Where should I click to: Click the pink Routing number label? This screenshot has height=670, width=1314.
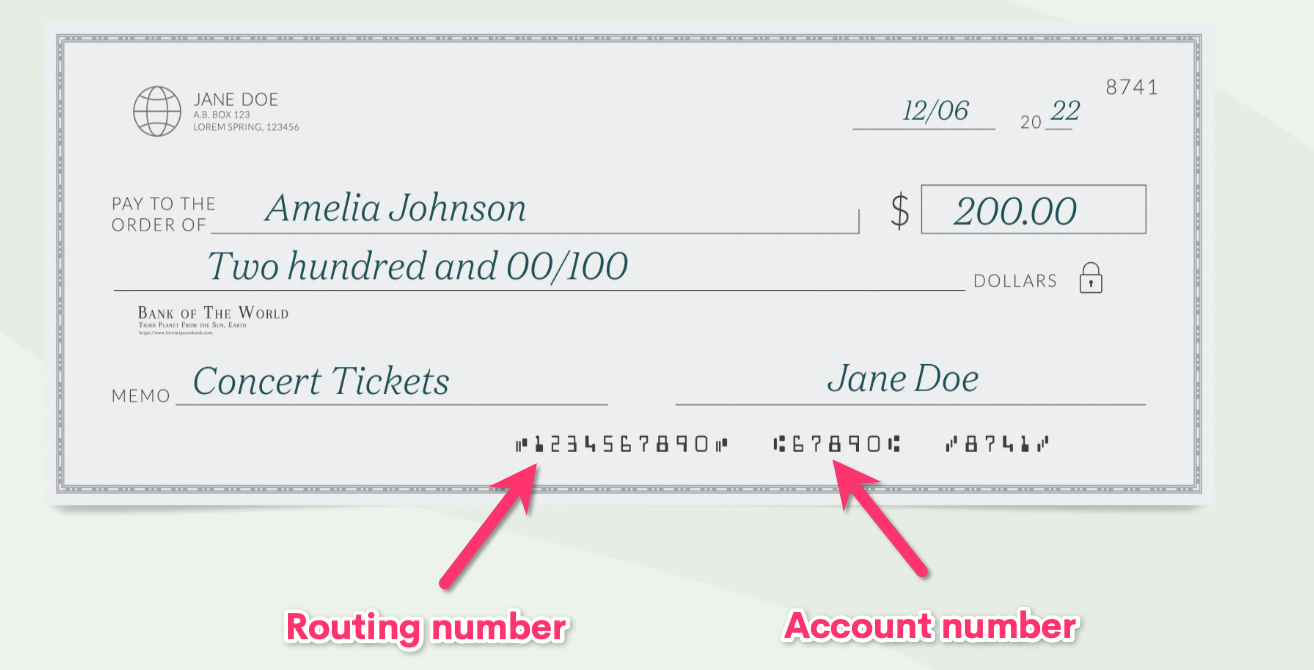coord(427,627)
